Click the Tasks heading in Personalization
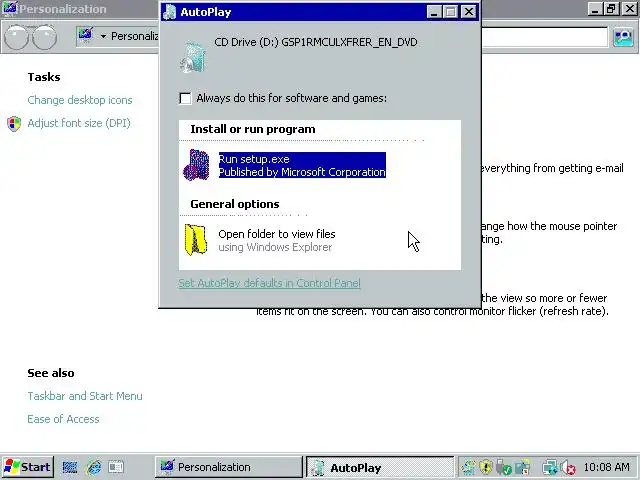640x480 pixels. click(x=44, y=77)
